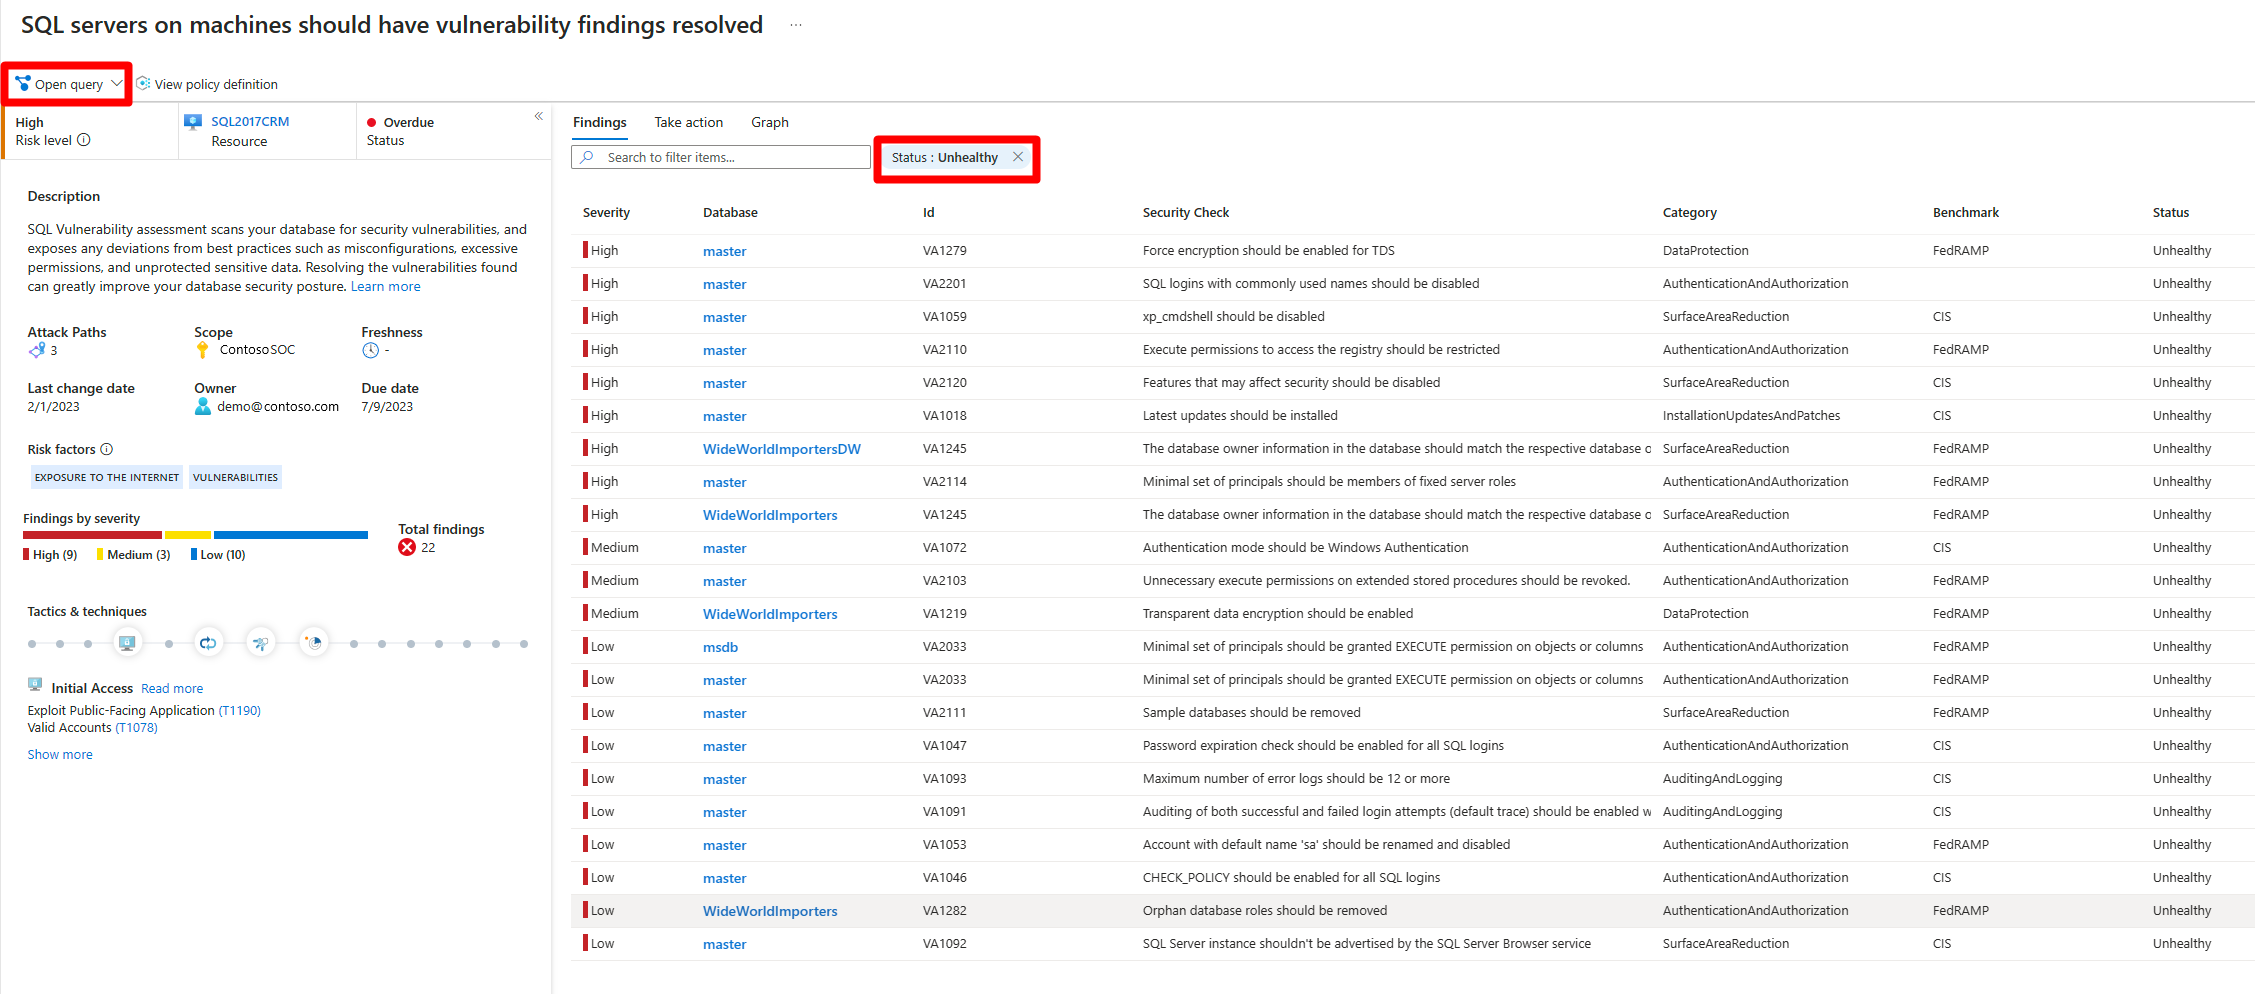The width and height of the screenshot is (2255, 994).
Task: Select the Initial Access tactic icon in timeline
Action: pos(127,643)
